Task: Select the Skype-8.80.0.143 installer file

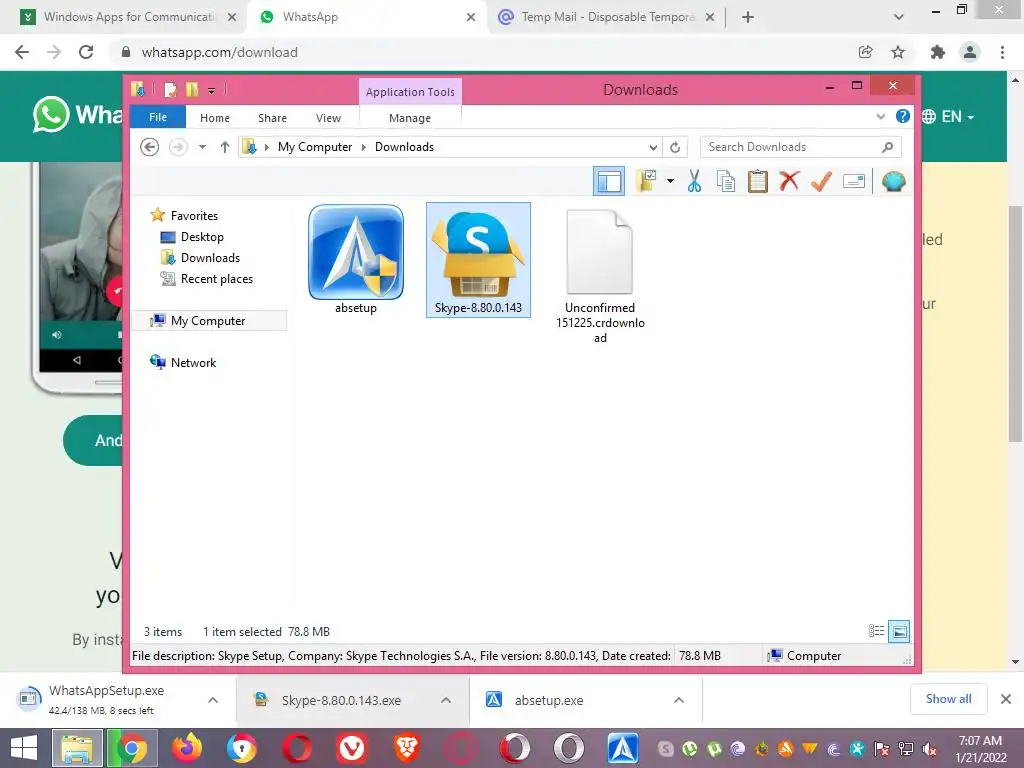Action: (x=478, y=259)
